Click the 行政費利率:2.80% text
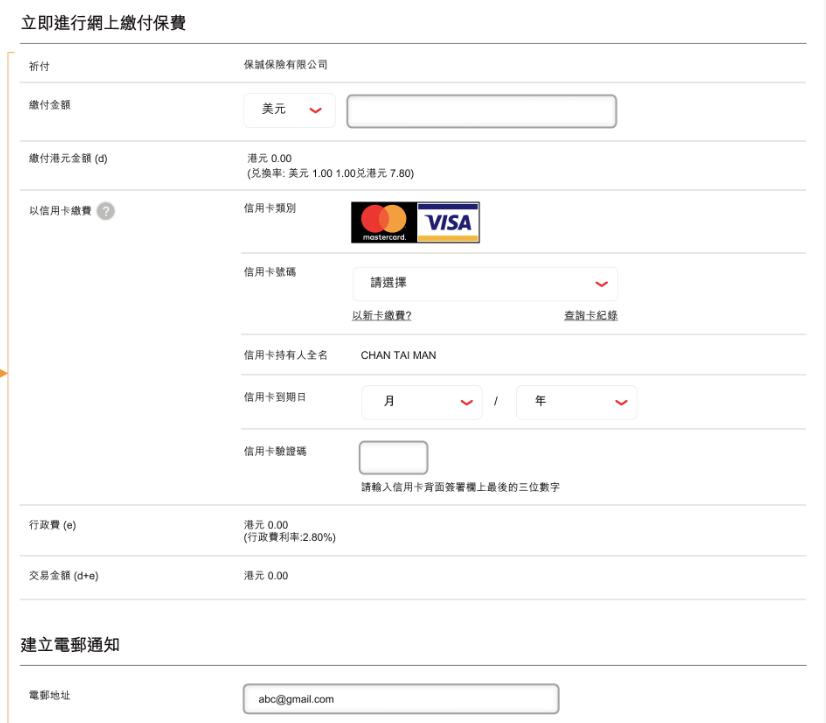The image size is (826, 723). (x=290, y=537)
